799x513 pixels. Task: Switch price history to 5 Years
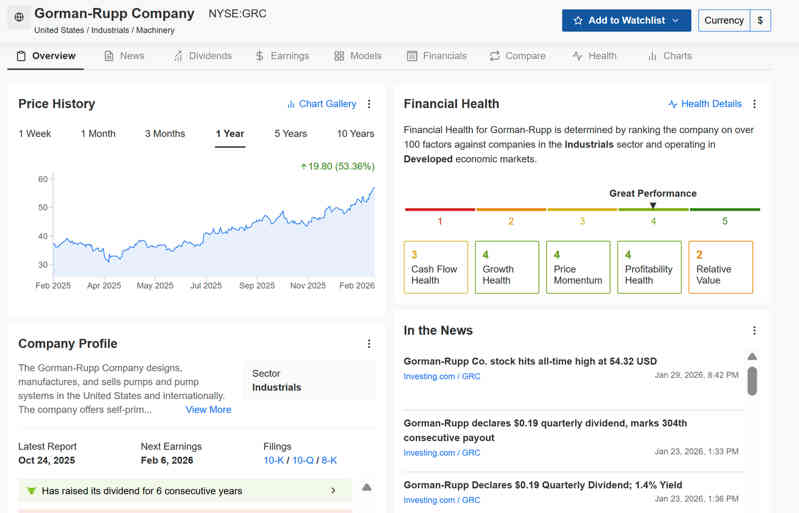[291, 134]
